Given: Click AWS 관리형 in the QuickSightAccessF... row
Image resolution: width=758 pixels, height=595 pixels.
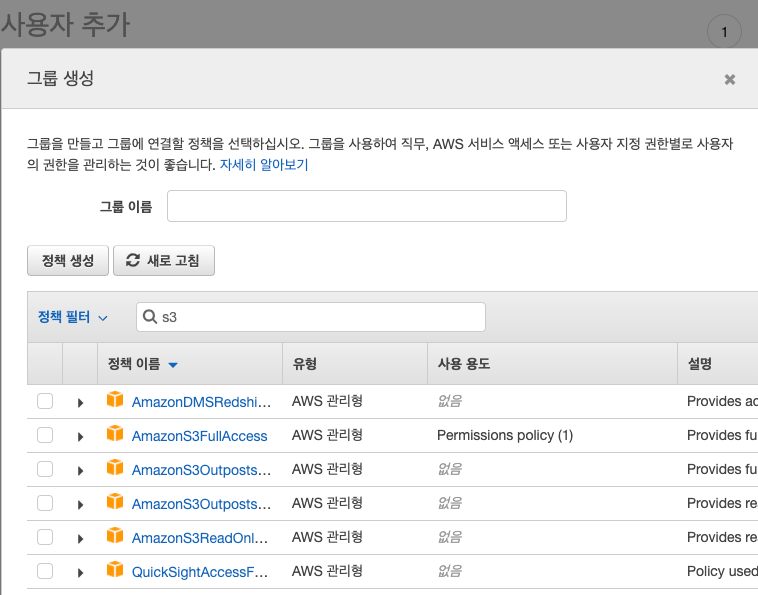Looking at the screenshot, I should tap(327, 571).
